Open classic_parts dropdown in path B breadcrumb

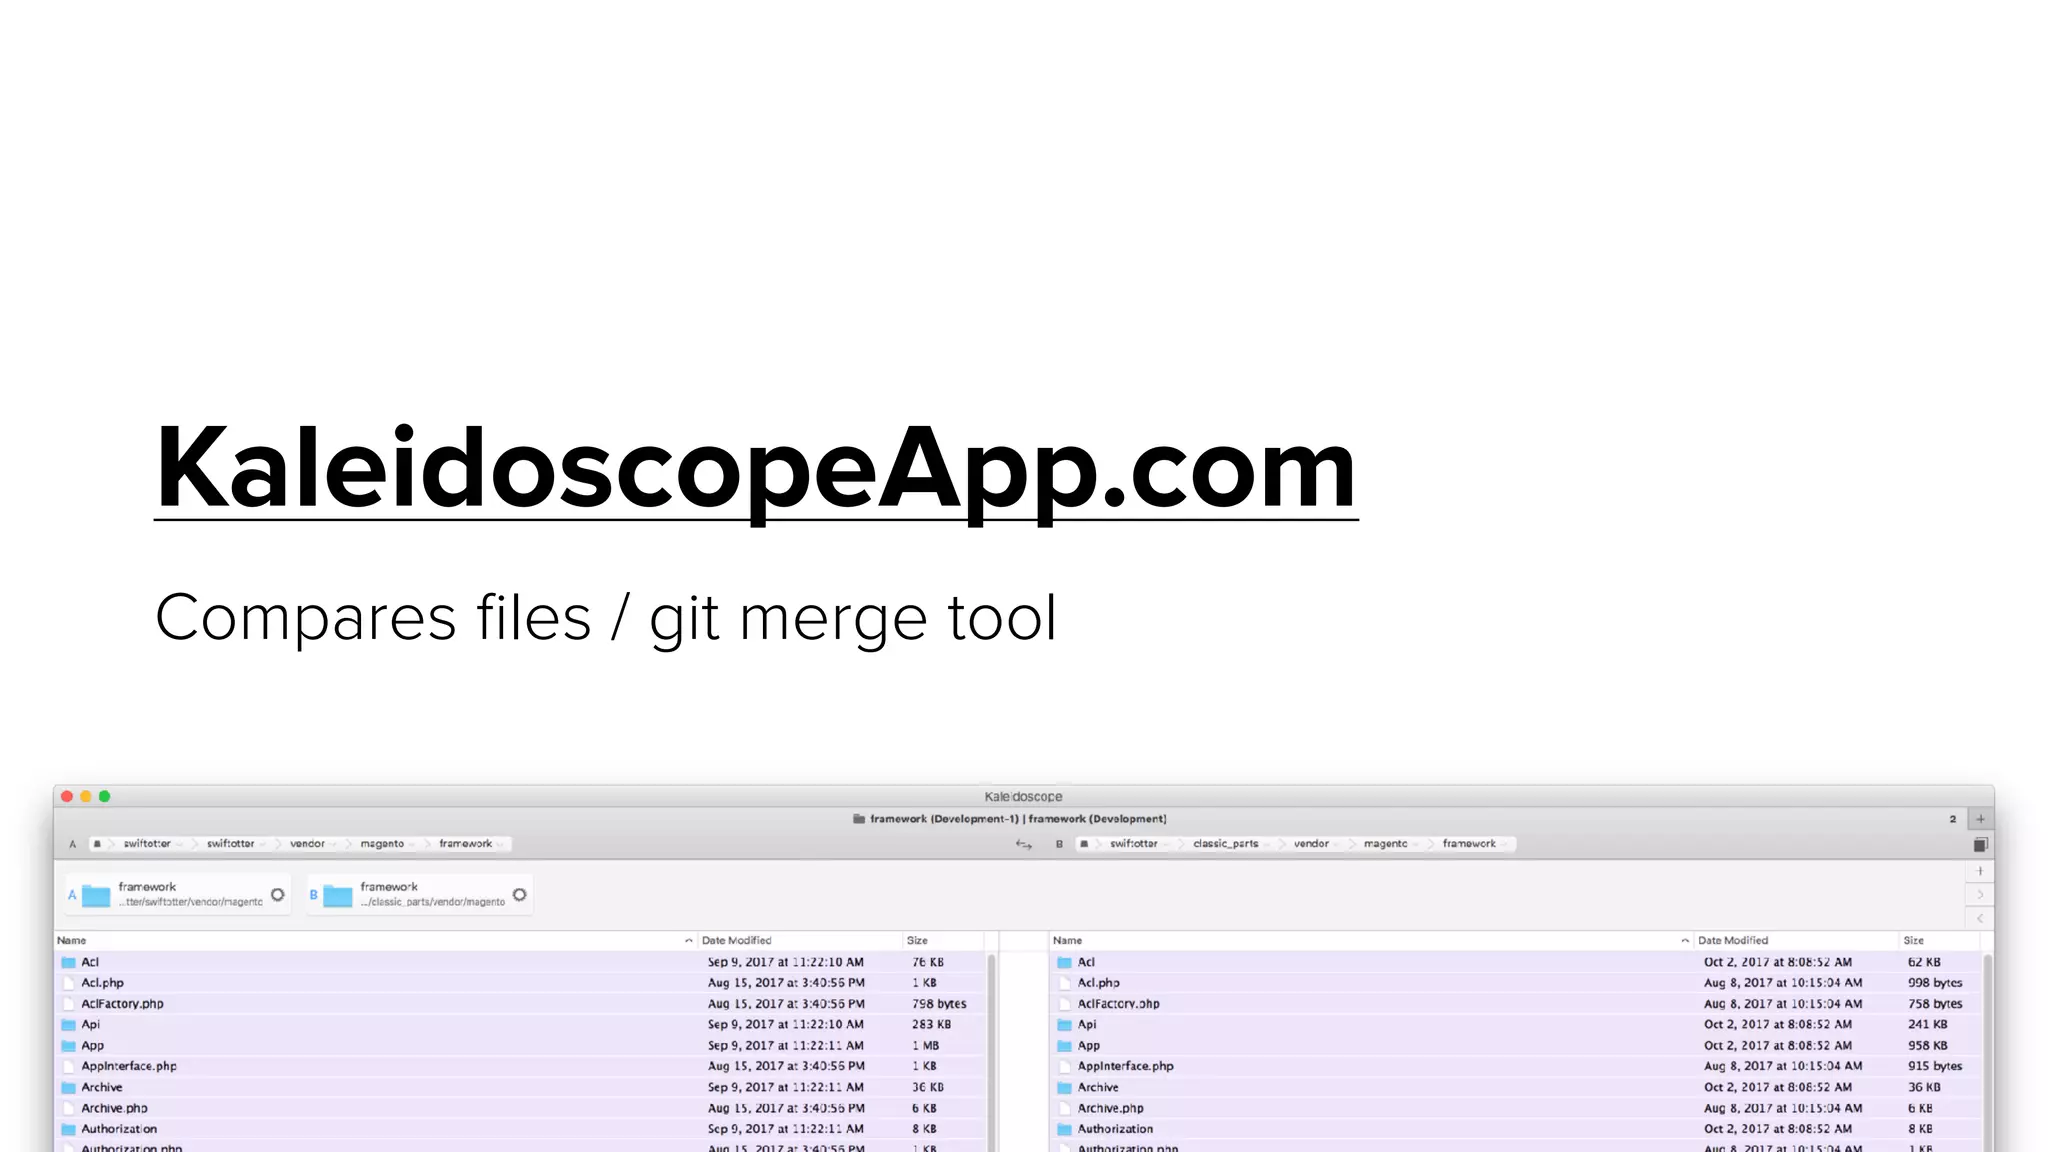coord(1232,844)
